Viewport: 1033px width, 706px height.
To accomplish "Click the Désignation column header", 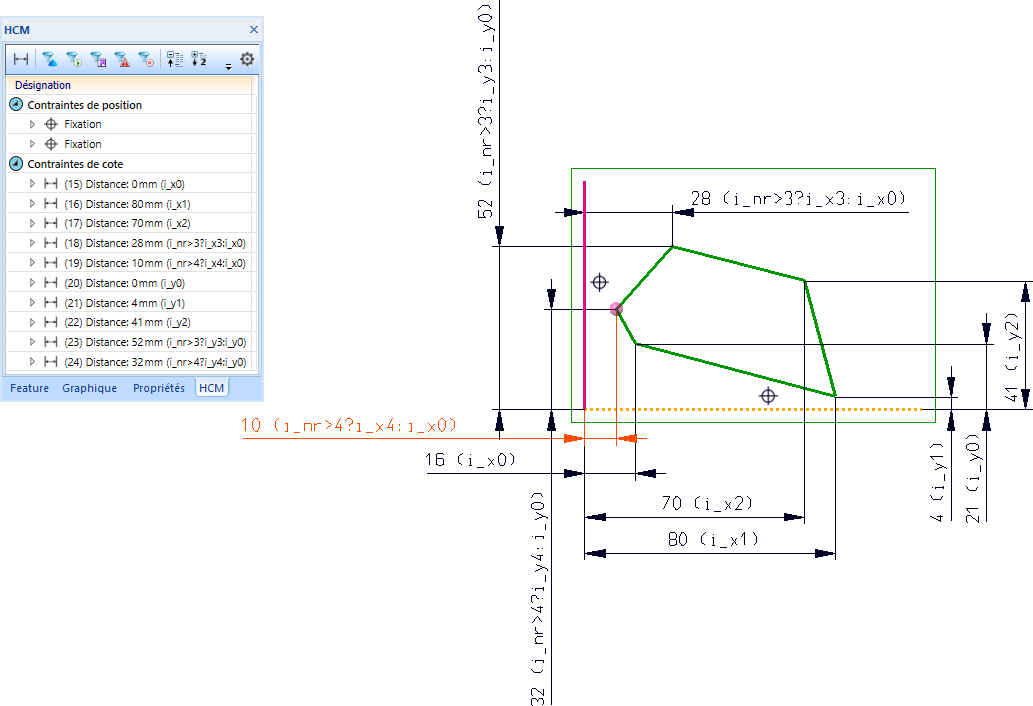I will point(130,85).
